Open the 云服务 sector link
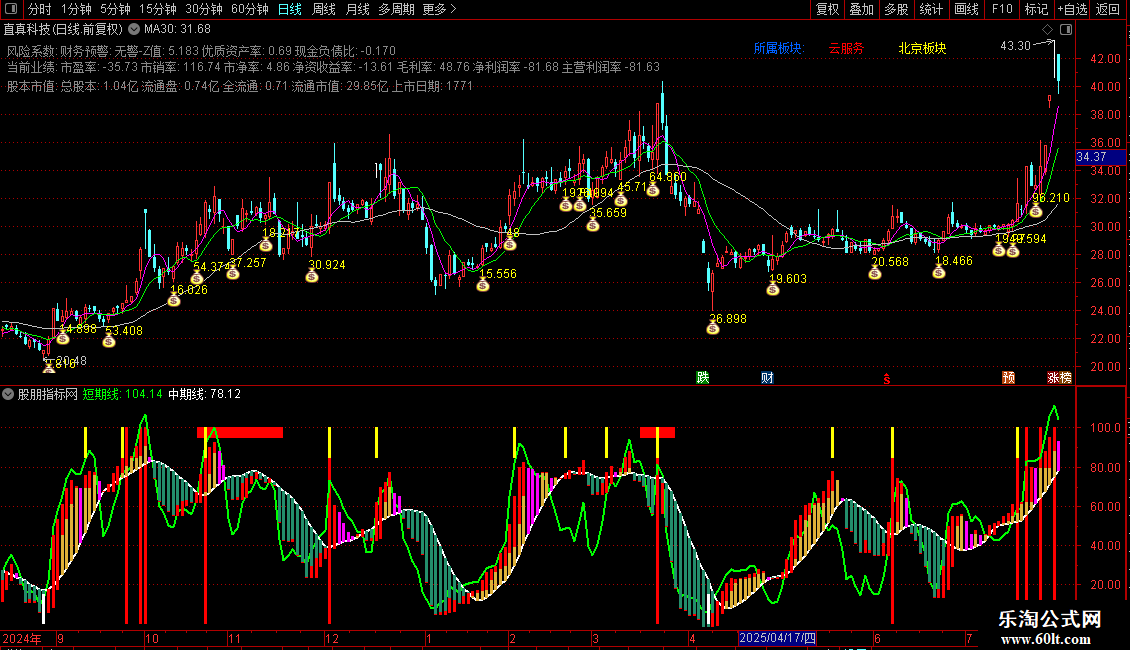 [x=845, y=48]
